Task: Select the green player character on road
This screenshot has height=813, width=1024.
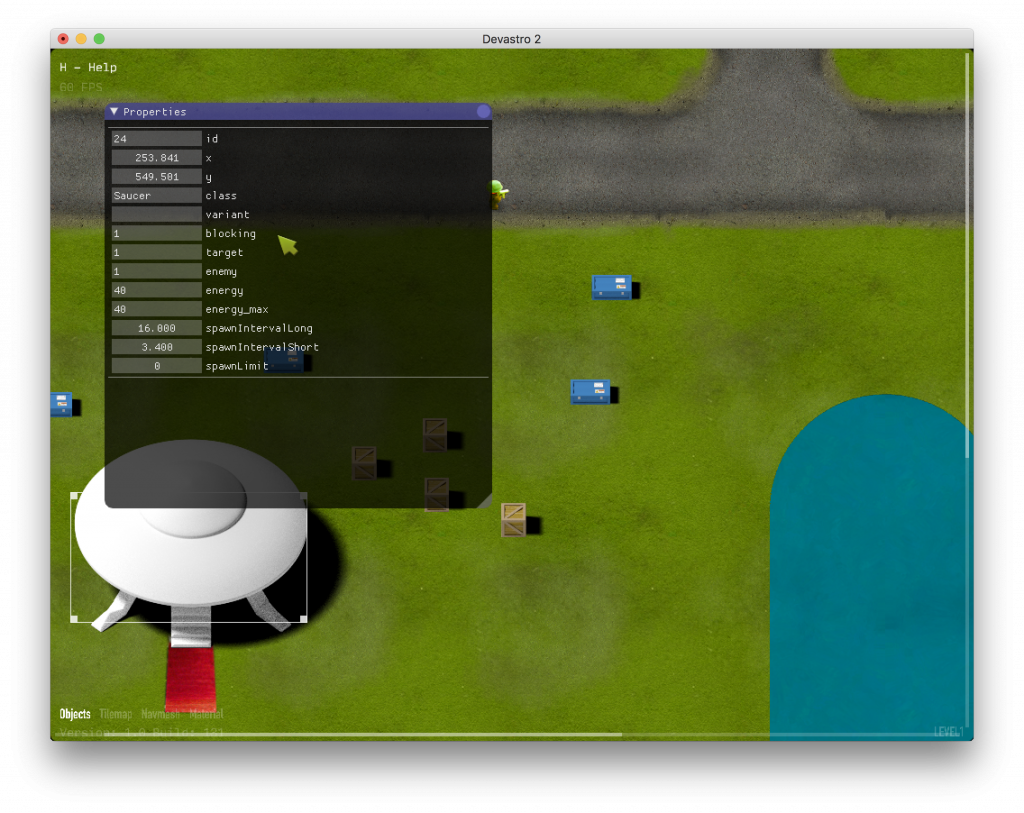Action: tap(498, 193)
